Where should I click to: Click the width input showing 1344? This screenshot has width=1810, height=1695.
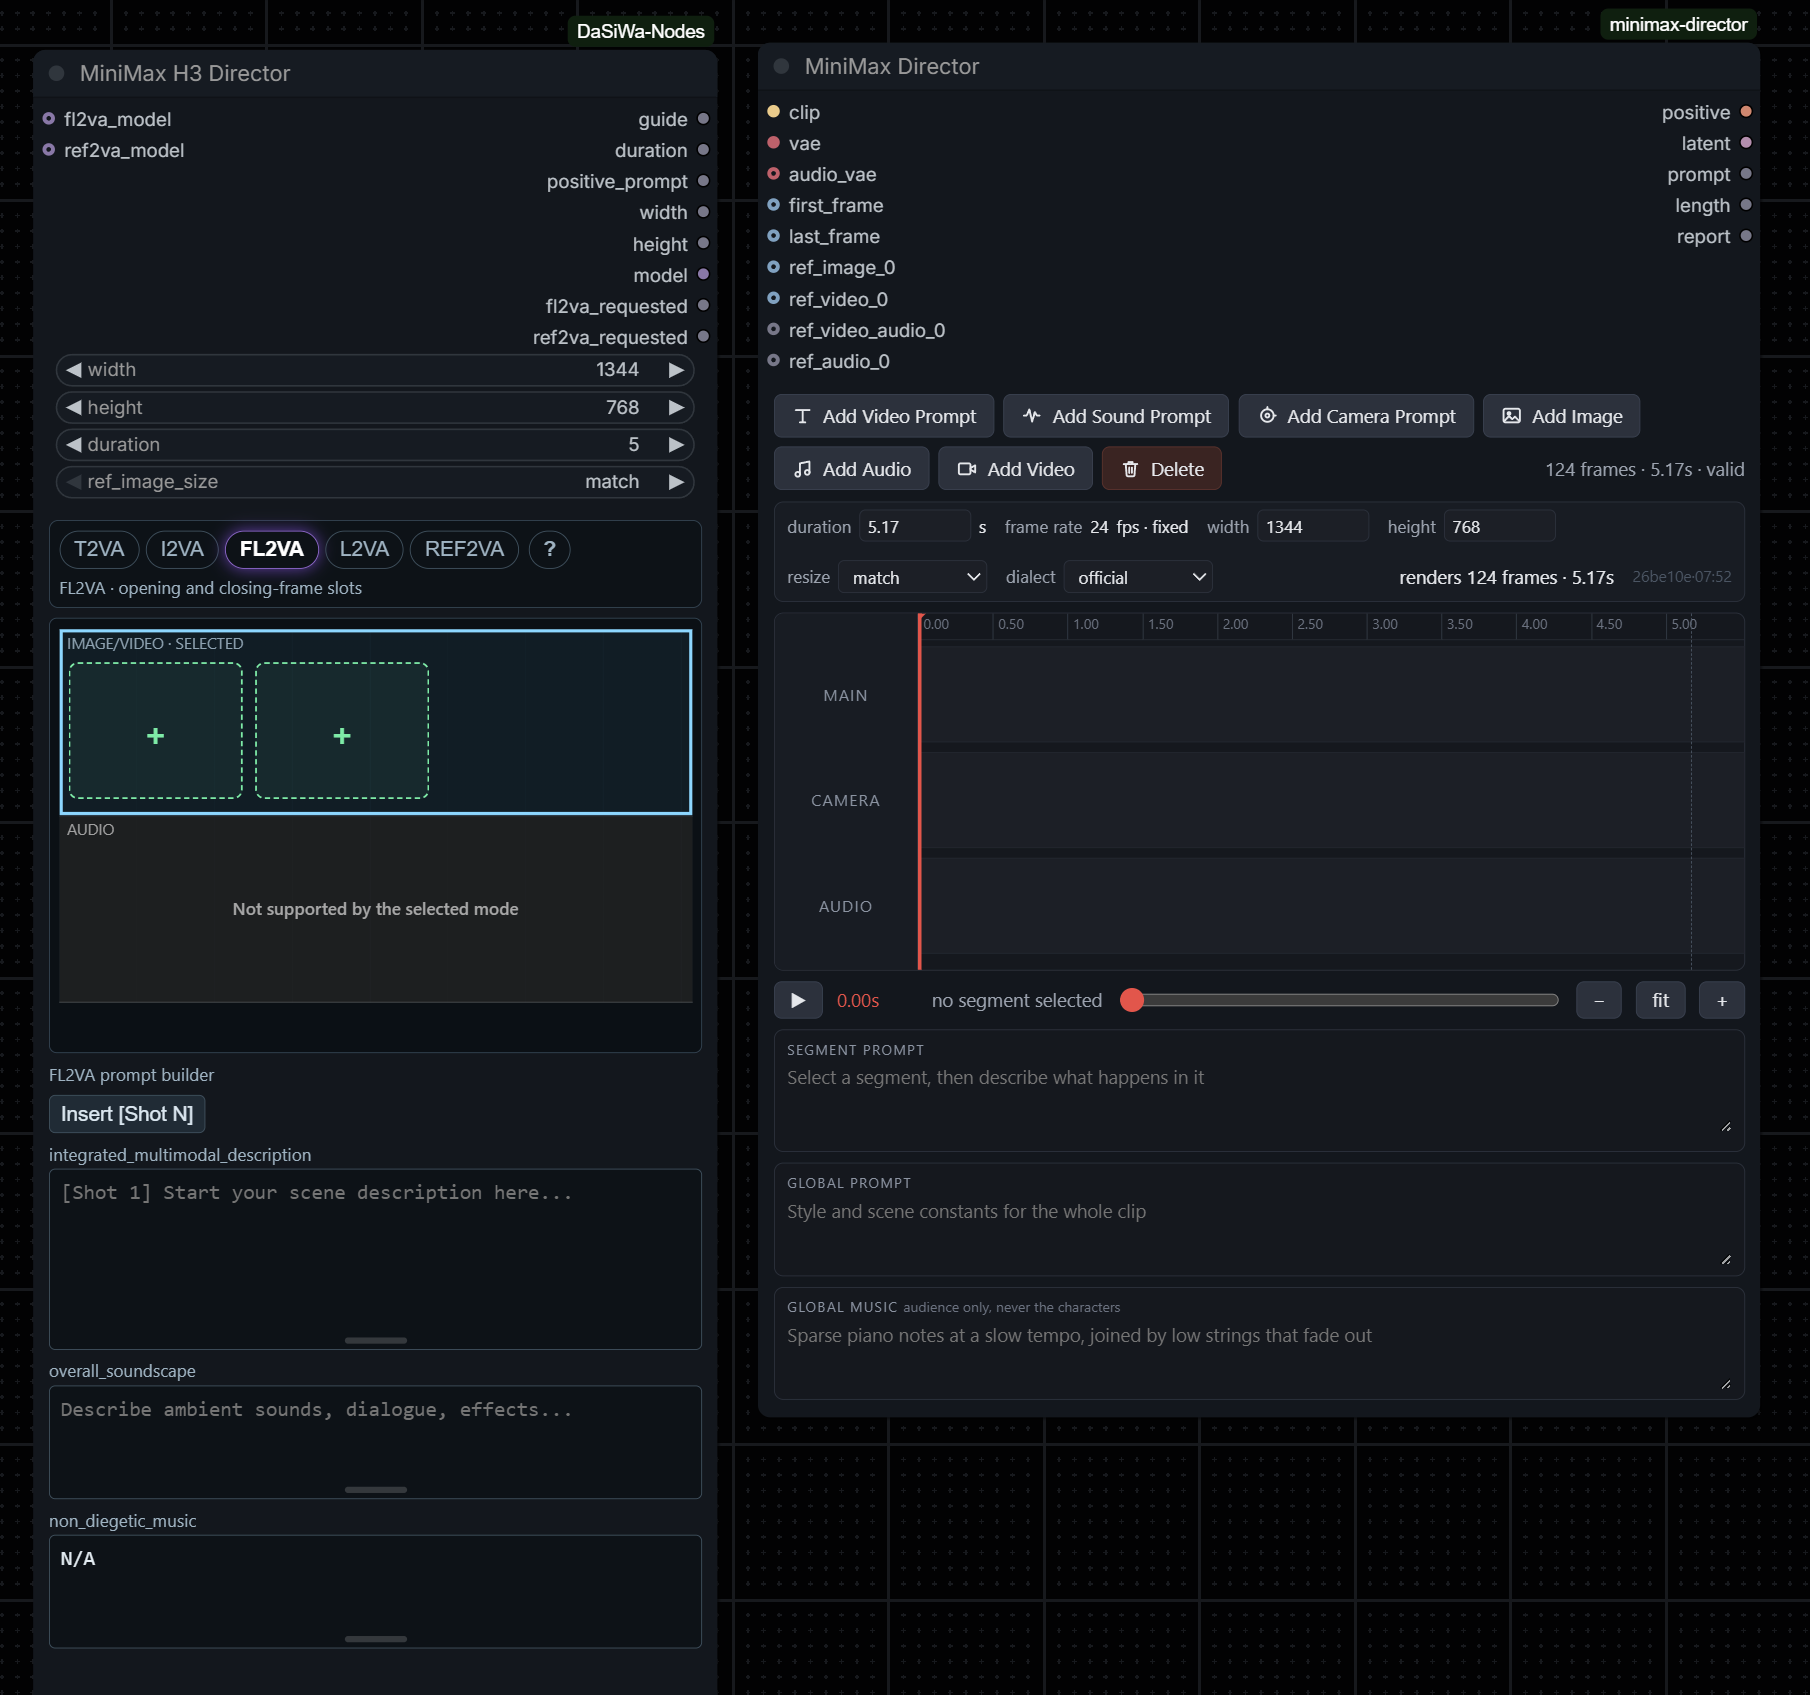point(1313,526)
